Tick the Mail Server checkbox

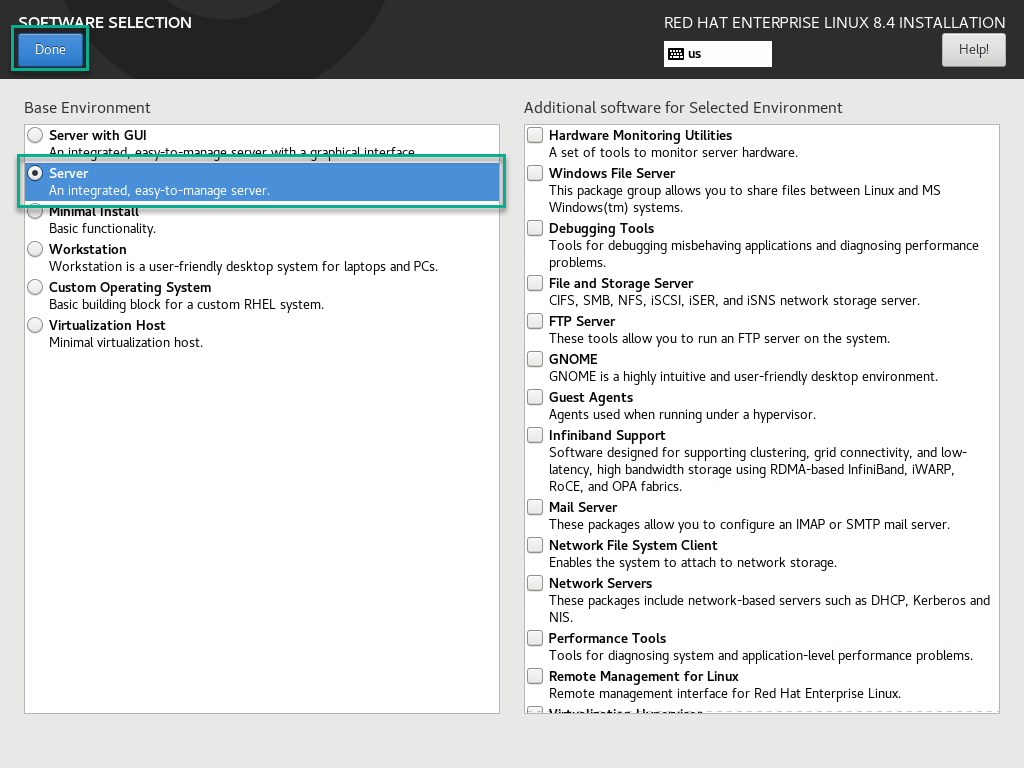[x=536, y=507]
